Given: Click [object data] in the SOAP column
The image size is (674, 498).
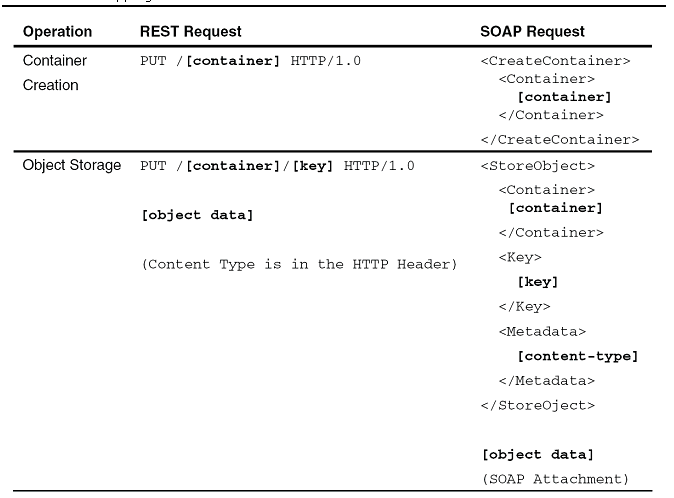Looking at the screenshot, I should [538, 455].
